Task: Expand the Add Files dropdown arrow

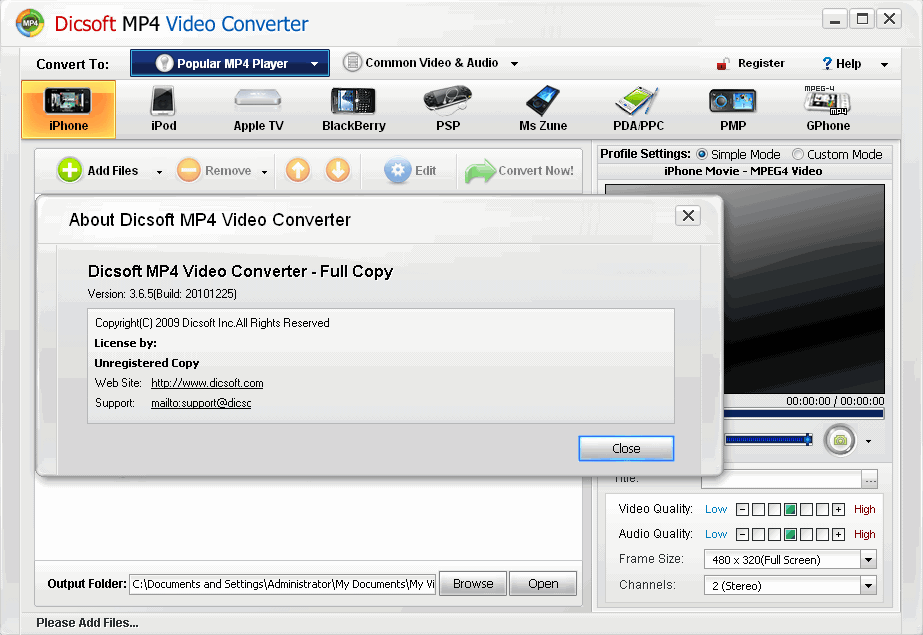Action: tap(159, 170)
